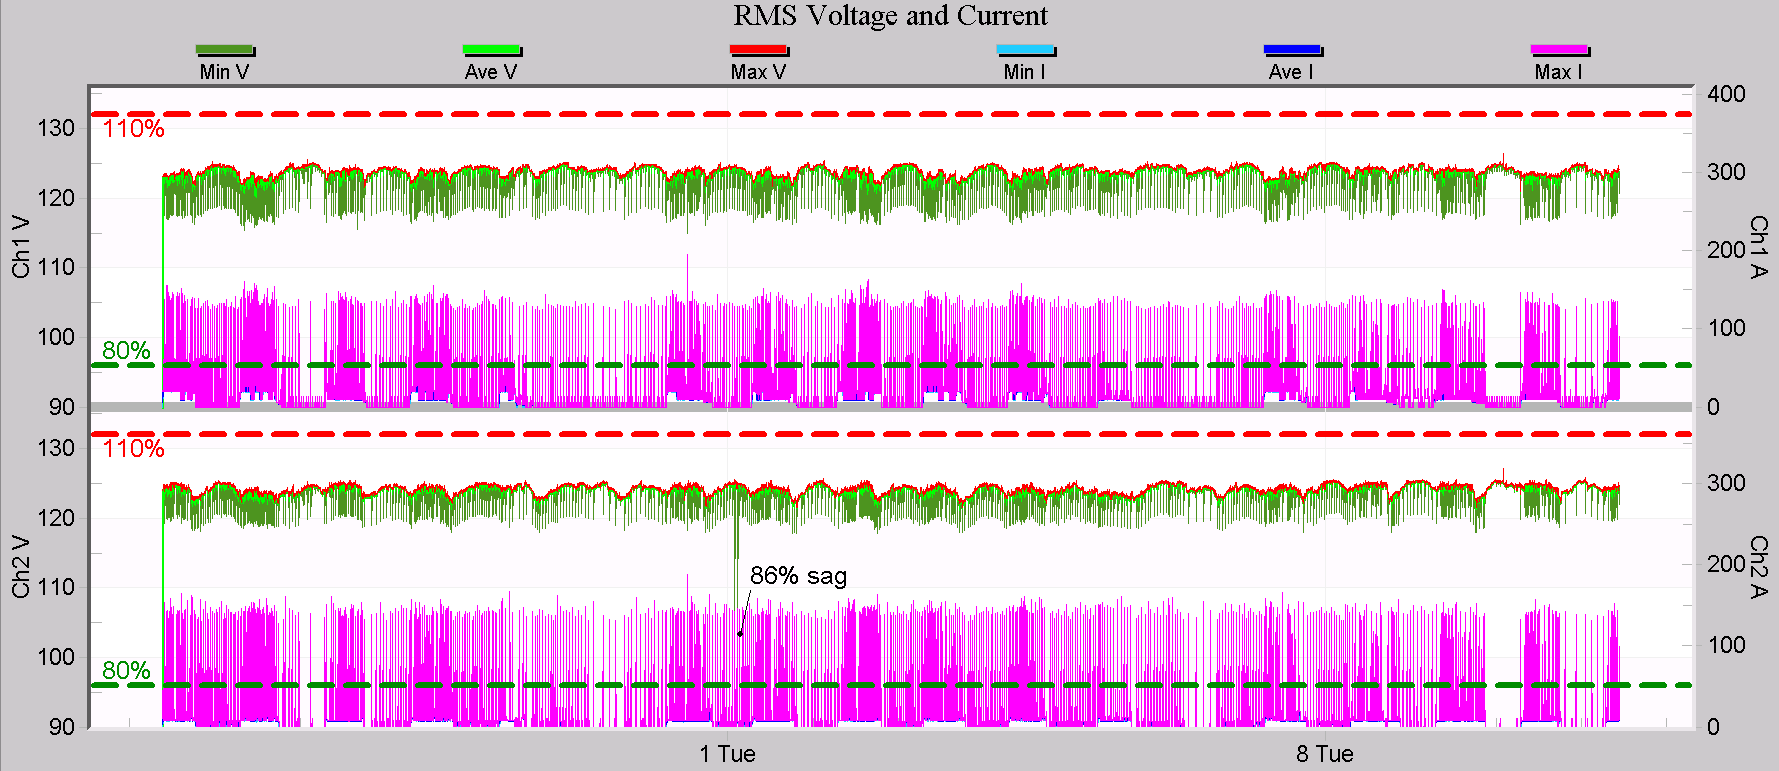This screenshot has height=771, width=1779.
Task: Click the "Ch2 A" right axis title
Action: pyautogui.click(x=1758, y=566)
